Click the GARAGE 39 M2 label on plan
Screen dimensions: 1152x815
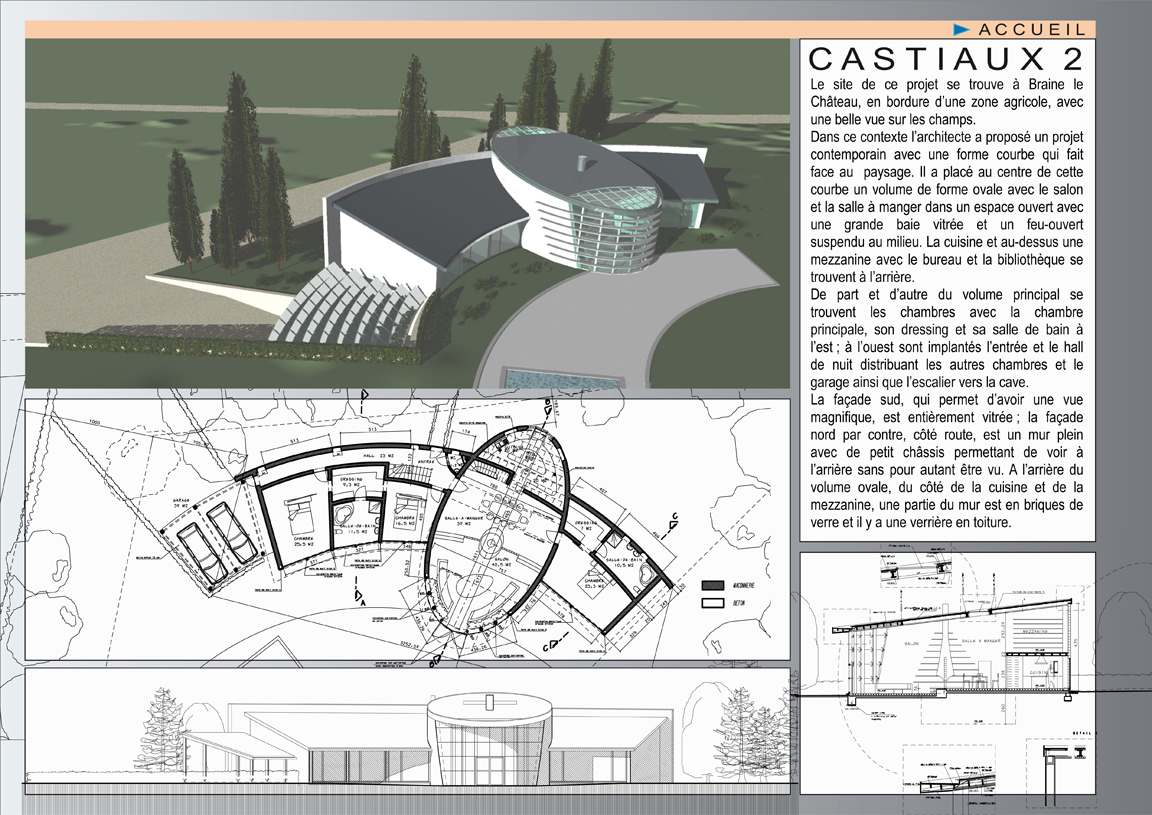[x=181, y=503]
